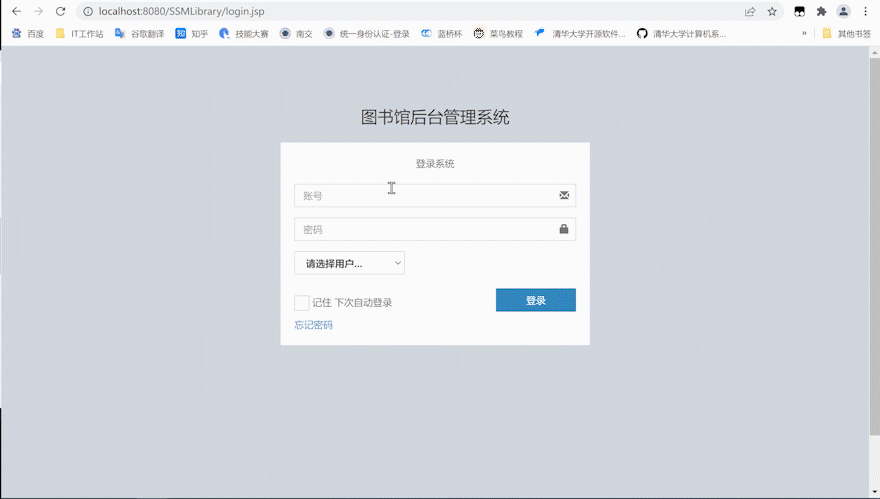Open the 南交 bookmark
Image resolution: width=880 pixels, height=499 pixels.
296,34
